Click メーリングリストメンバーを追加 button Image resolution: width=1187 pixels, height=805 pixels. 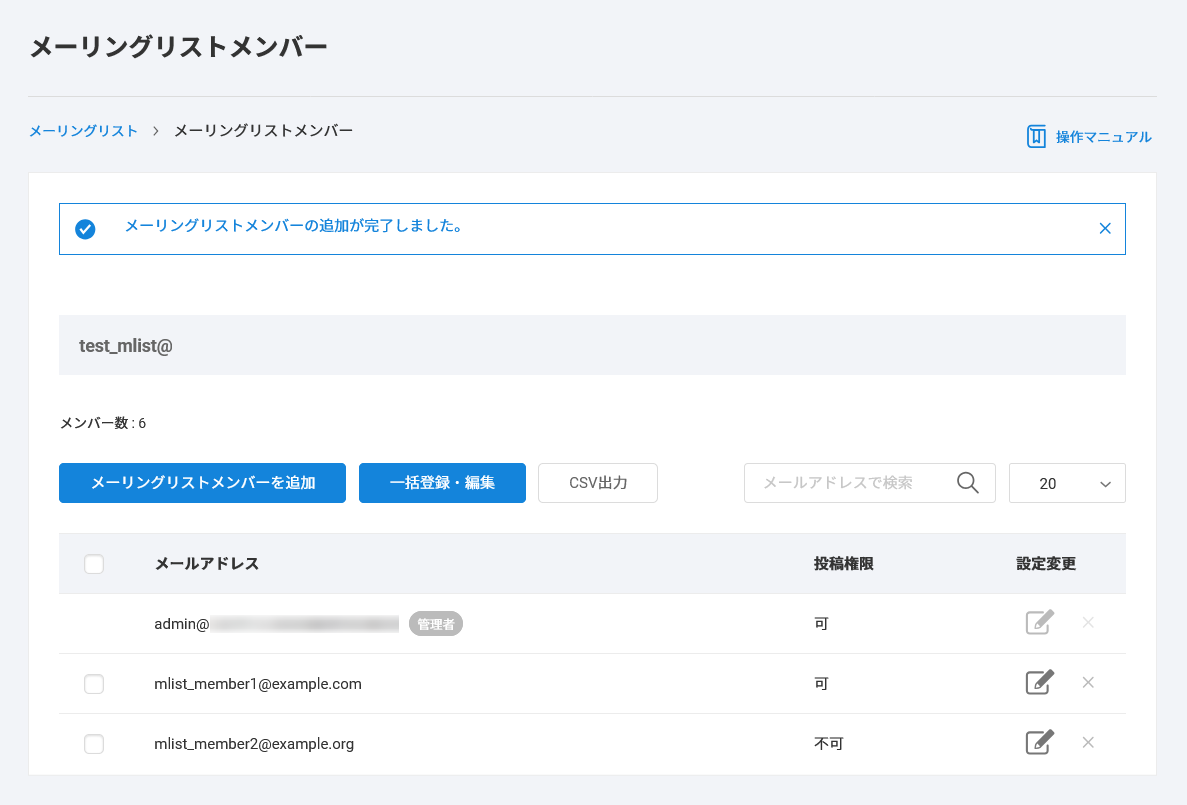(x=202, y=483)
